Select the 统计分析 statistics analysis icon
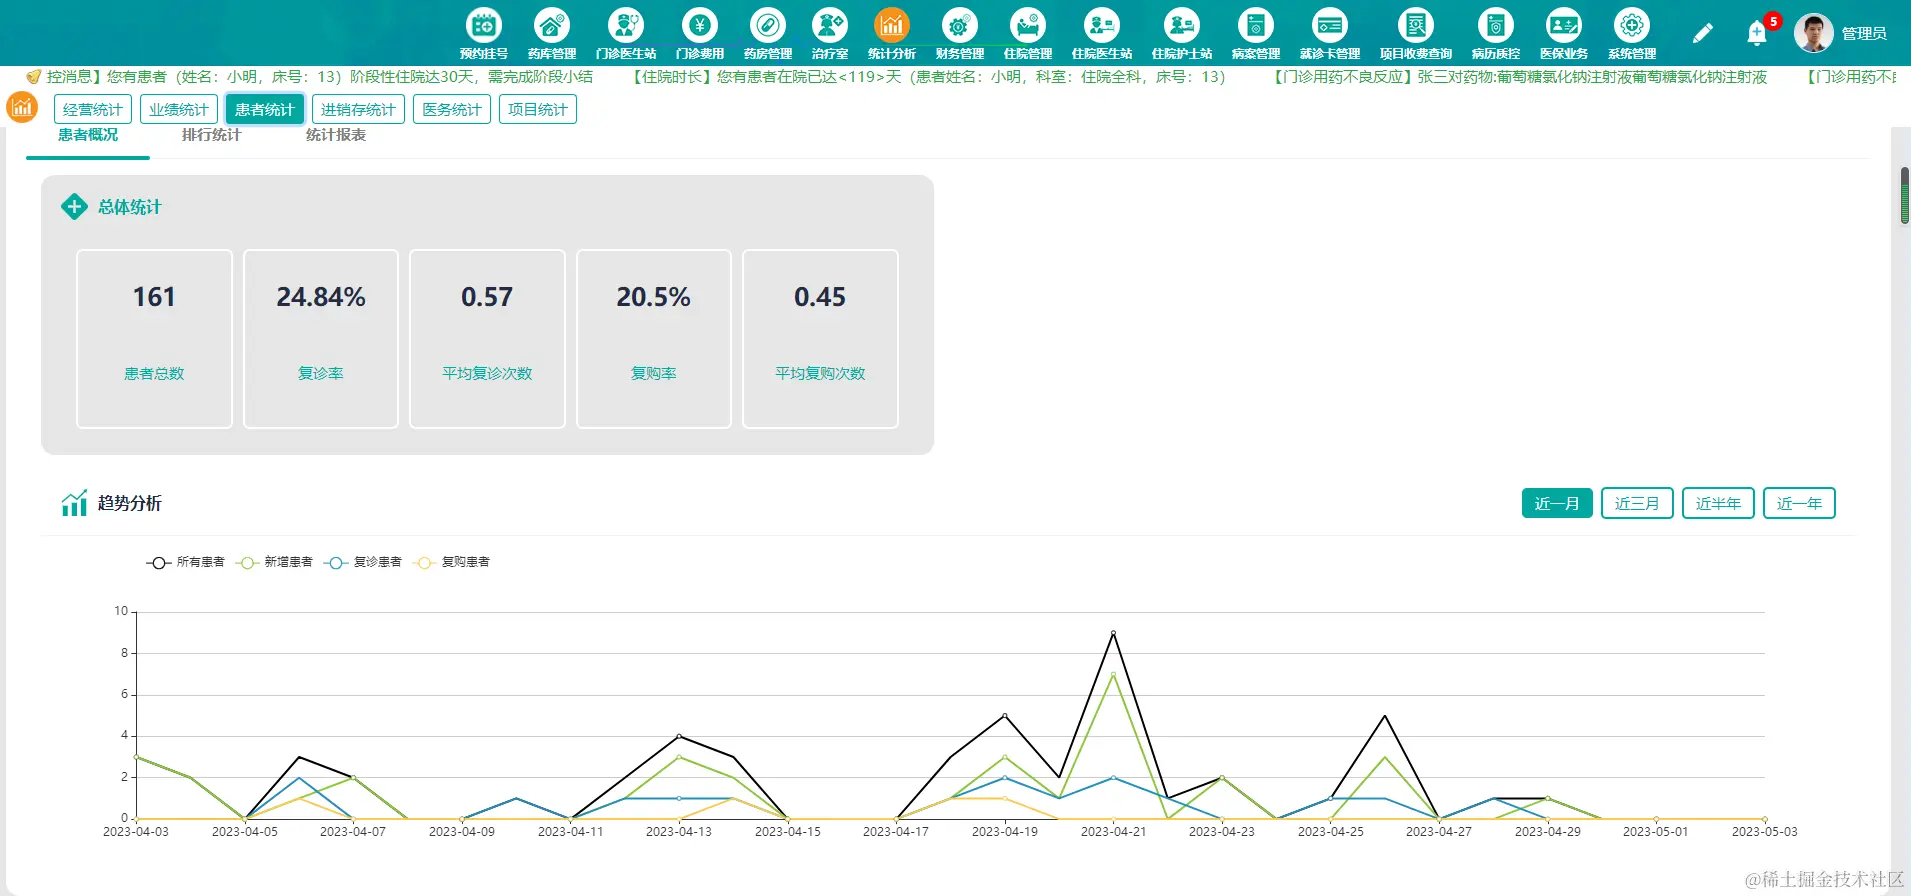 coord(892,34)
